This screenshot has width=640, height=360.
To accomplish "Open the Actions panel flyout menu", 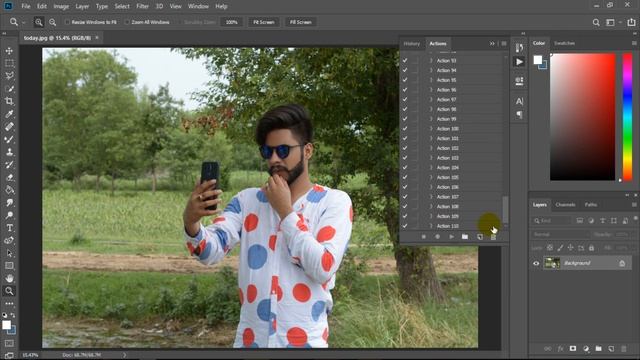I will coord(504,44).
